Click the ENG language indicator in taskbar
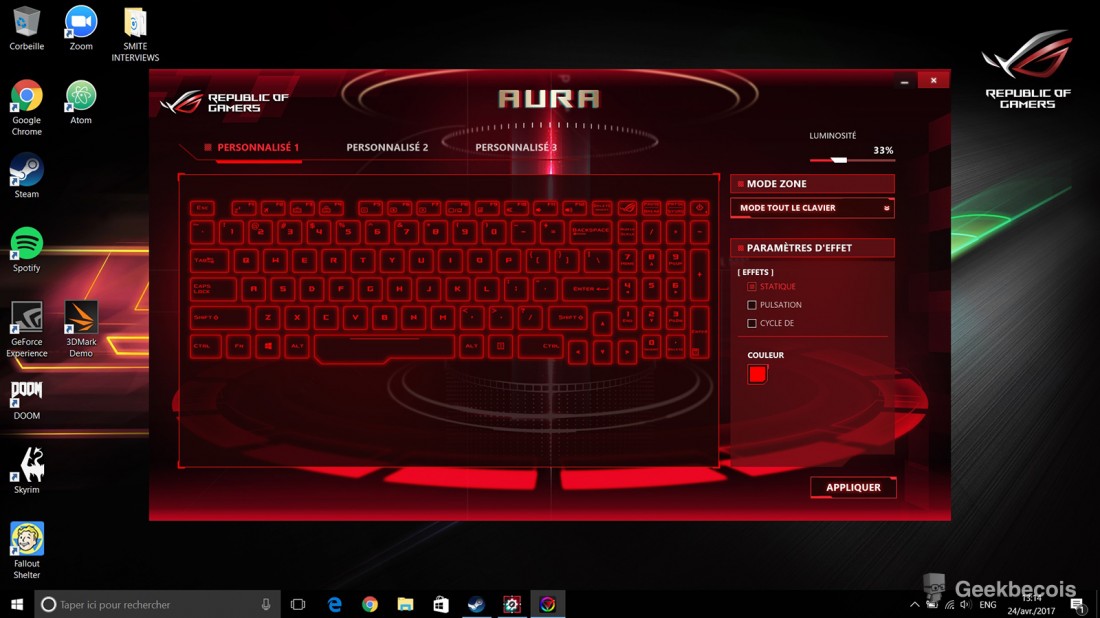This screenshot has width=1100, height=618. pos(987,605)
